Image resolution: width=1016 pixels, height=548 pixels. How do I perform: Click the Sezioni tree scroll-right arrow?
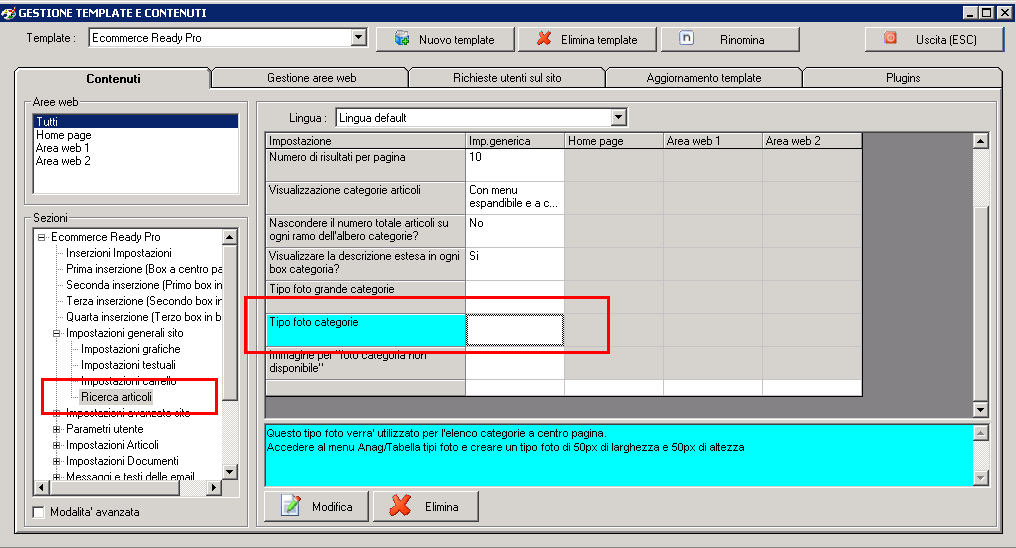click(x=214, y=487)
